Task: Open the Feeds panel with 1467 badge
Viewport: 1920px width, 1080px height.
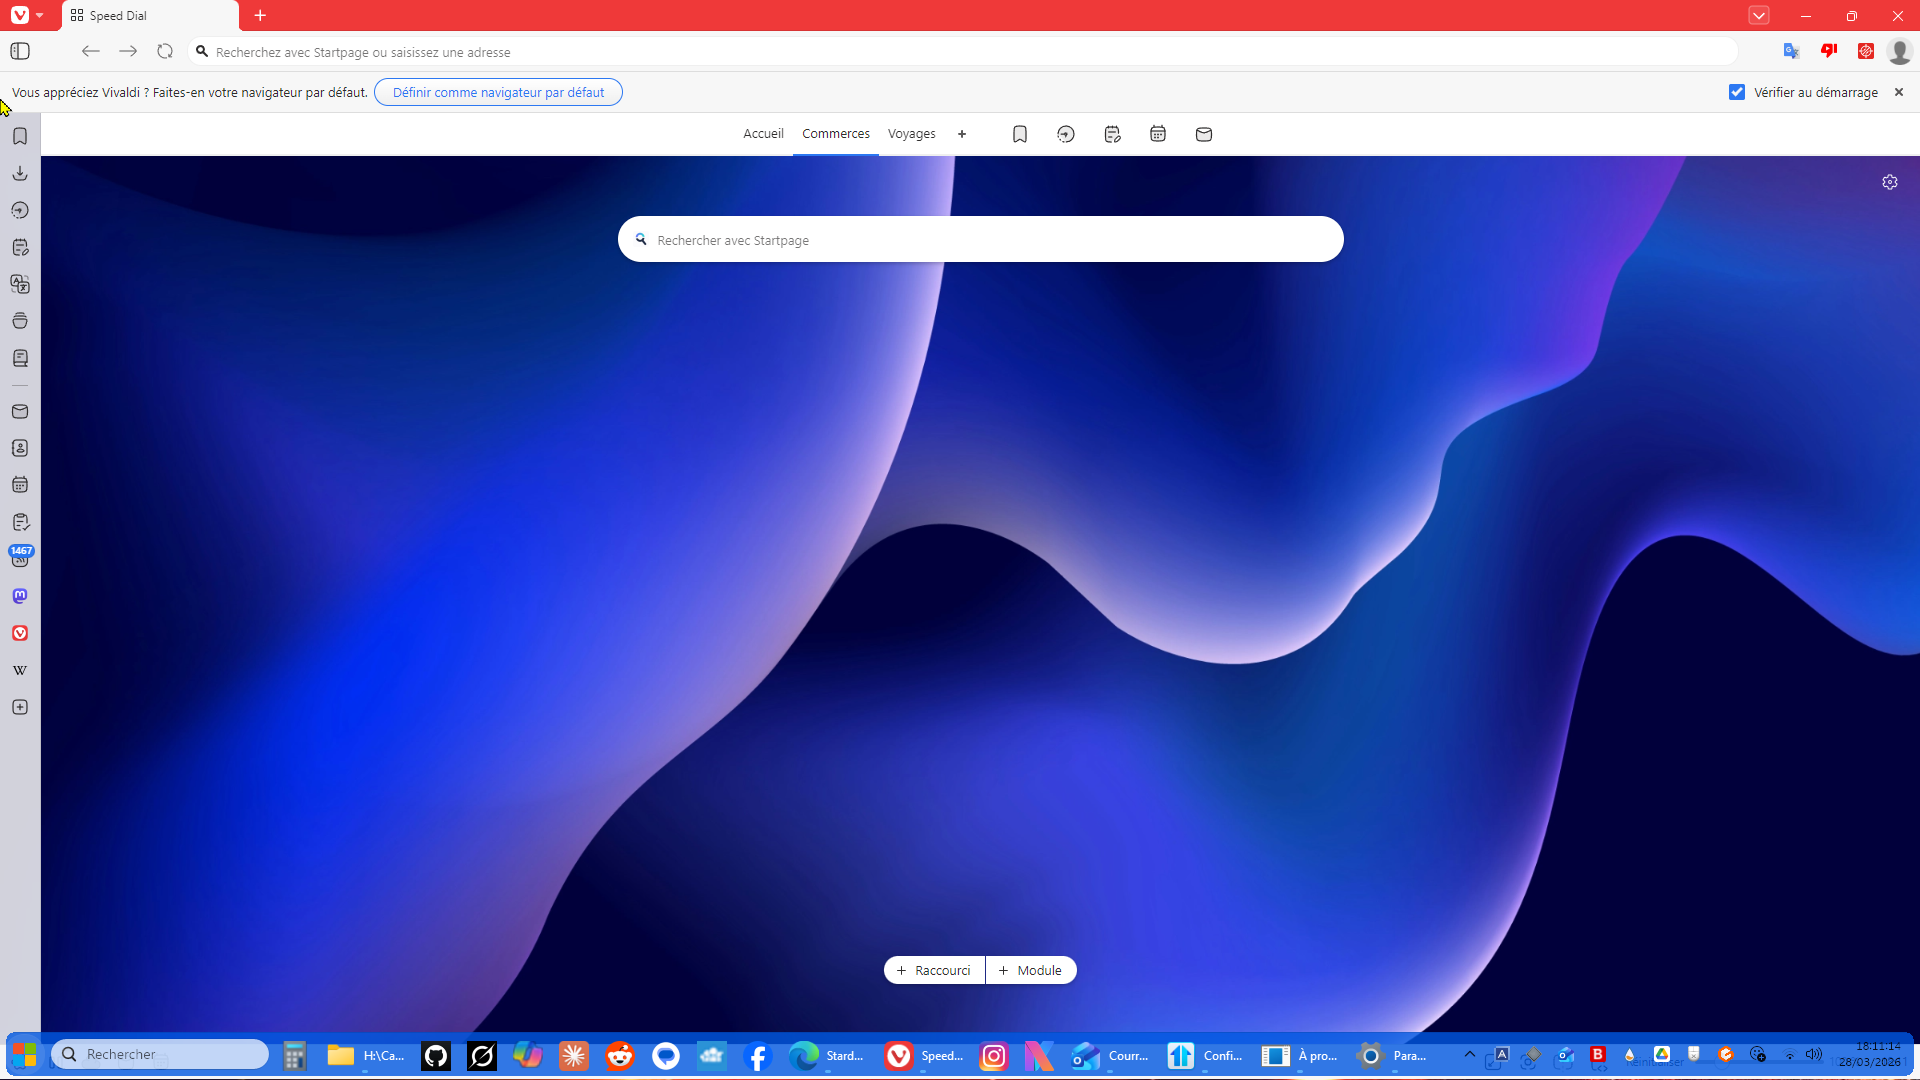Action: click(20, 558)
